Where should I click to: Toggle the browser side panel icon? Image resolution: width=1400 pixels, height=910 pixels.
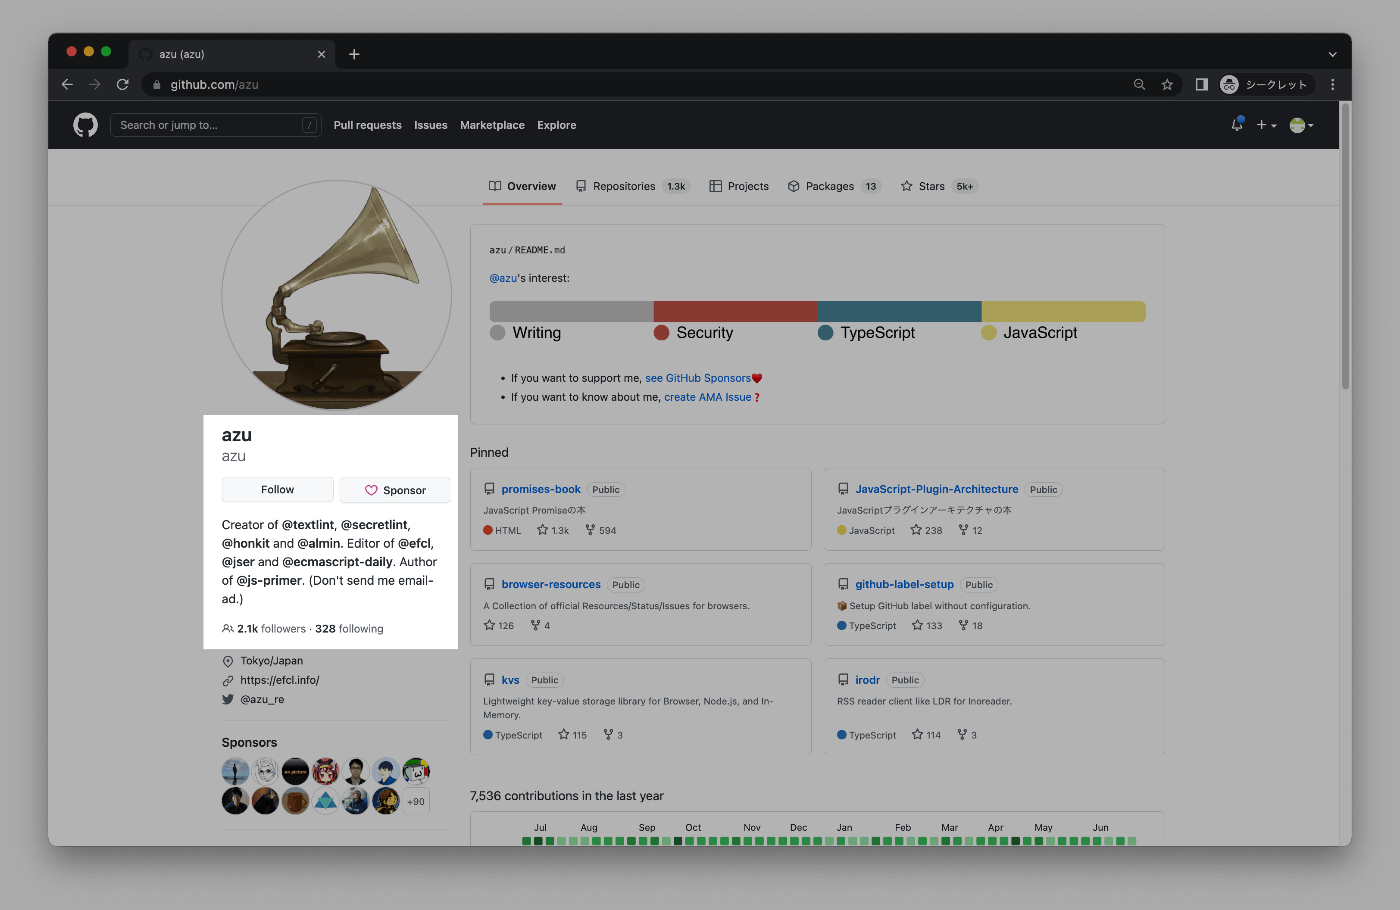(x=1201, y=85)
